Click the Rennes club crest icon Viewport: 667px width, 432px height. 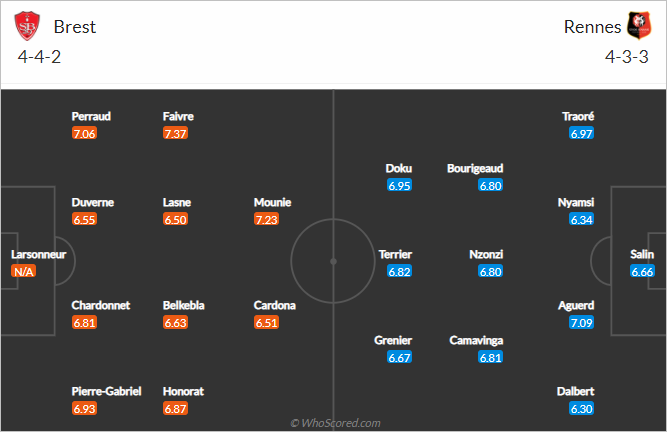coord(639,26)
